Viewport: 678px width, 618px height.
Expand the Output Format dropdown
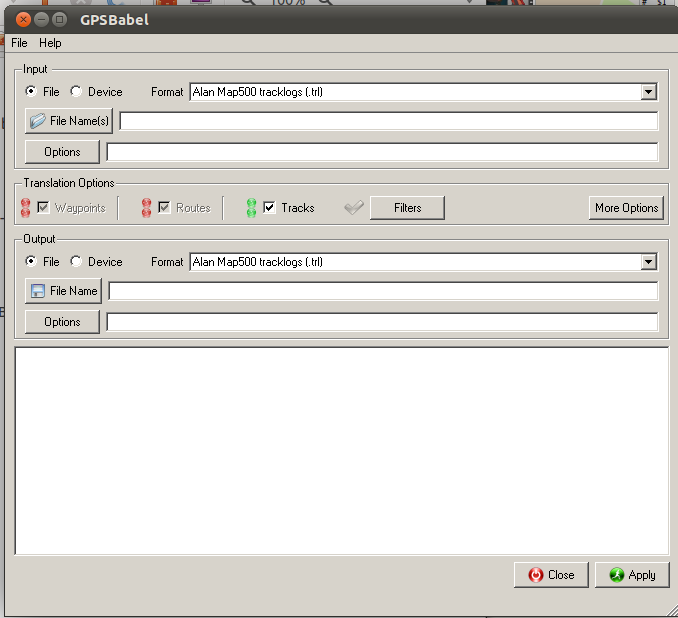pos(649,262)
